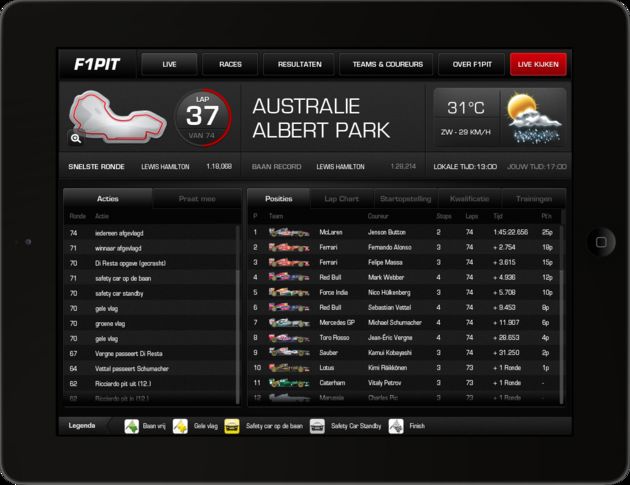Select the Trainingen tab
Viewport: 630px width, 485px height.
point(534,199)
